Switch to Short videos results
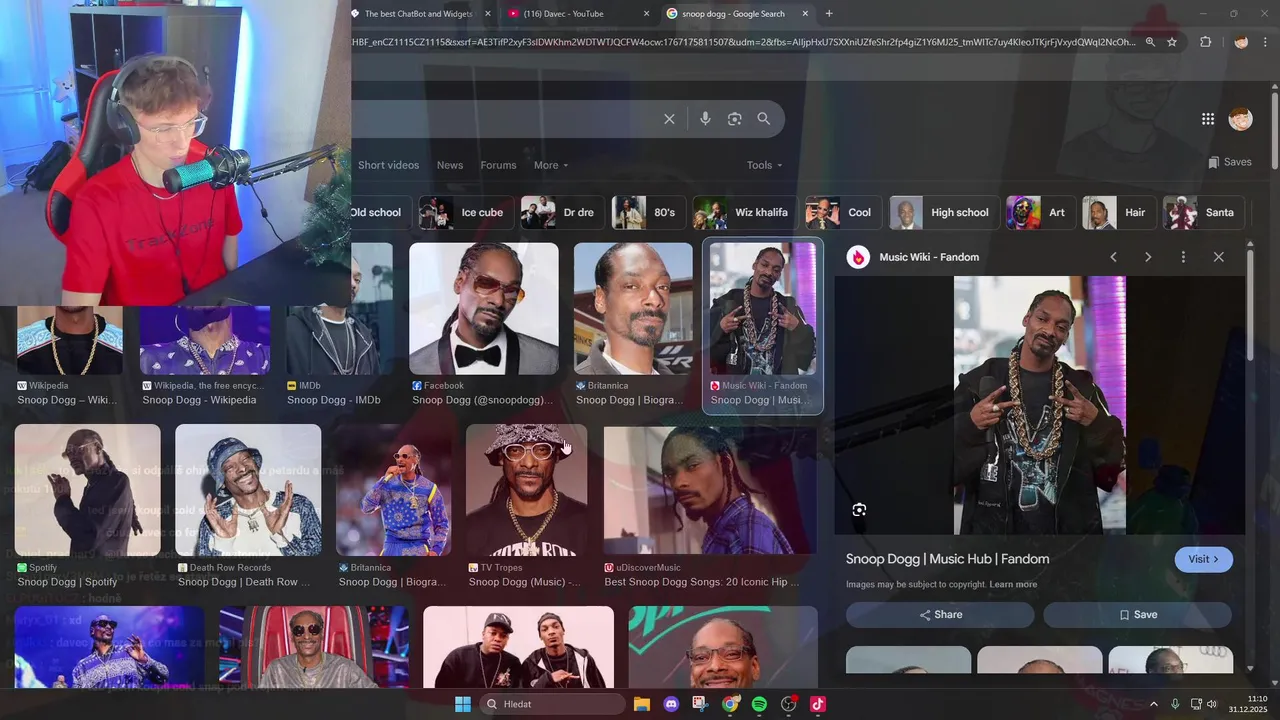This screenshot has width=1280, height=720. pos(388,165)
